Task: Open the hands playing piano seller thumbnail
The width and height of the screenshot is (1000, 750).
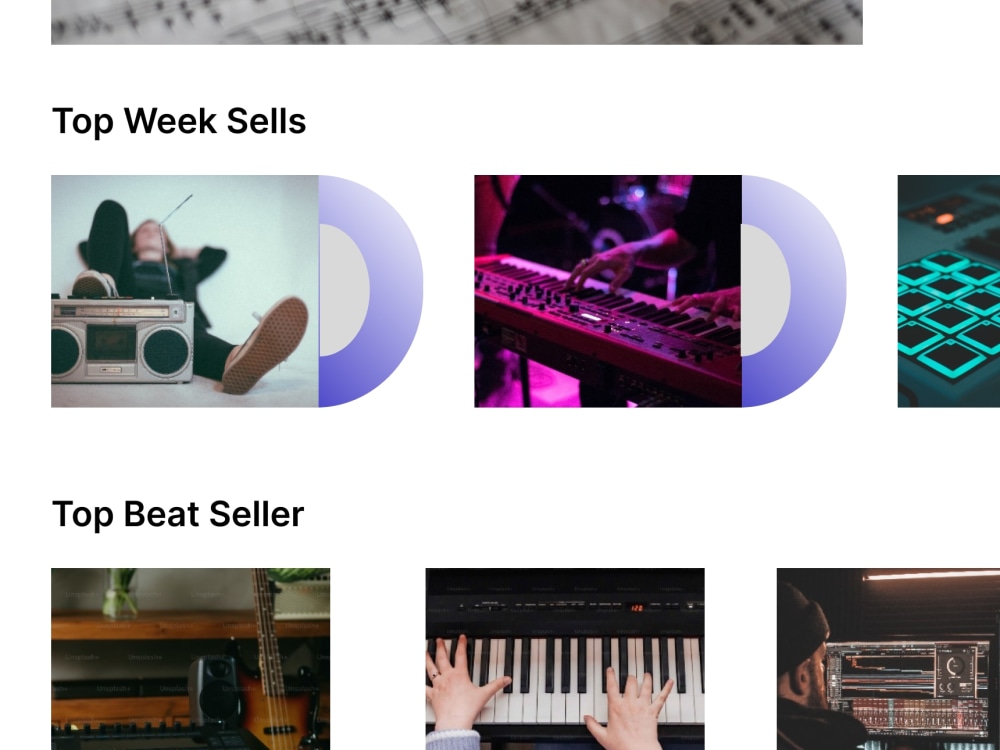Action: pos(565,659)
